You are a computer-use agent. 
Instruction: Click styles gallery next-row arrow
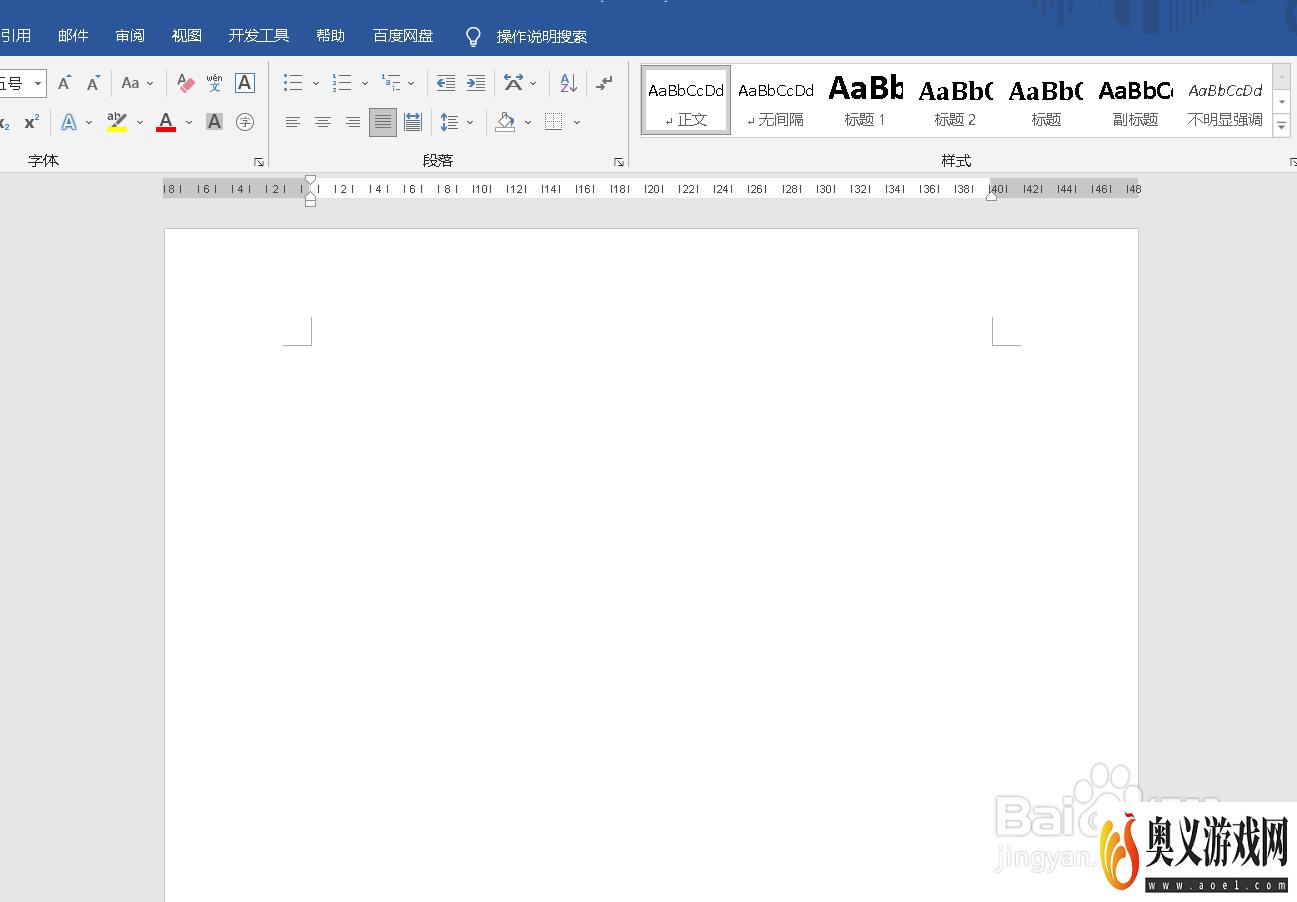[1282, 101]
